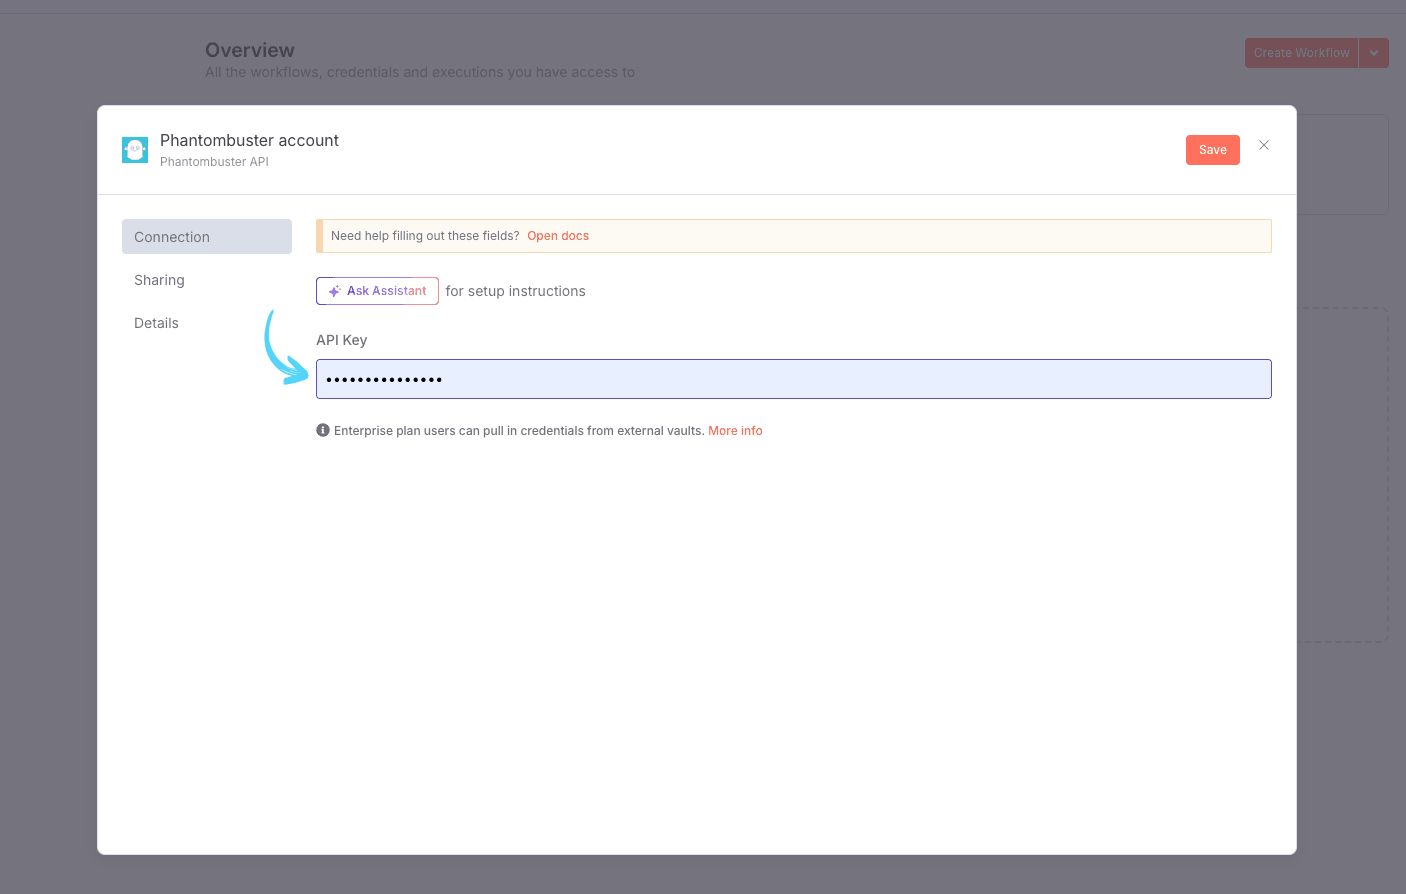The width and height of the screenshot is (1406, 894).
Task: Follow the More info link
Action: click(735, 431)
